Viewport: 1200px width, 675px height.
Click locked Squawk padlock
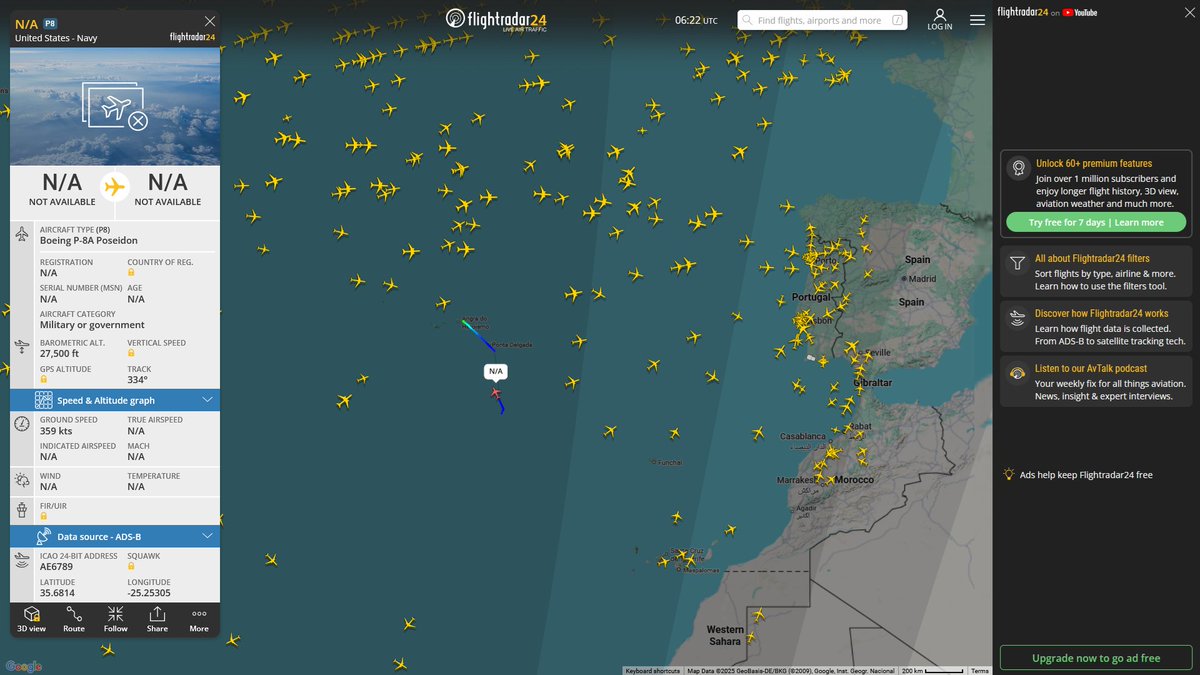coord(131,568)
